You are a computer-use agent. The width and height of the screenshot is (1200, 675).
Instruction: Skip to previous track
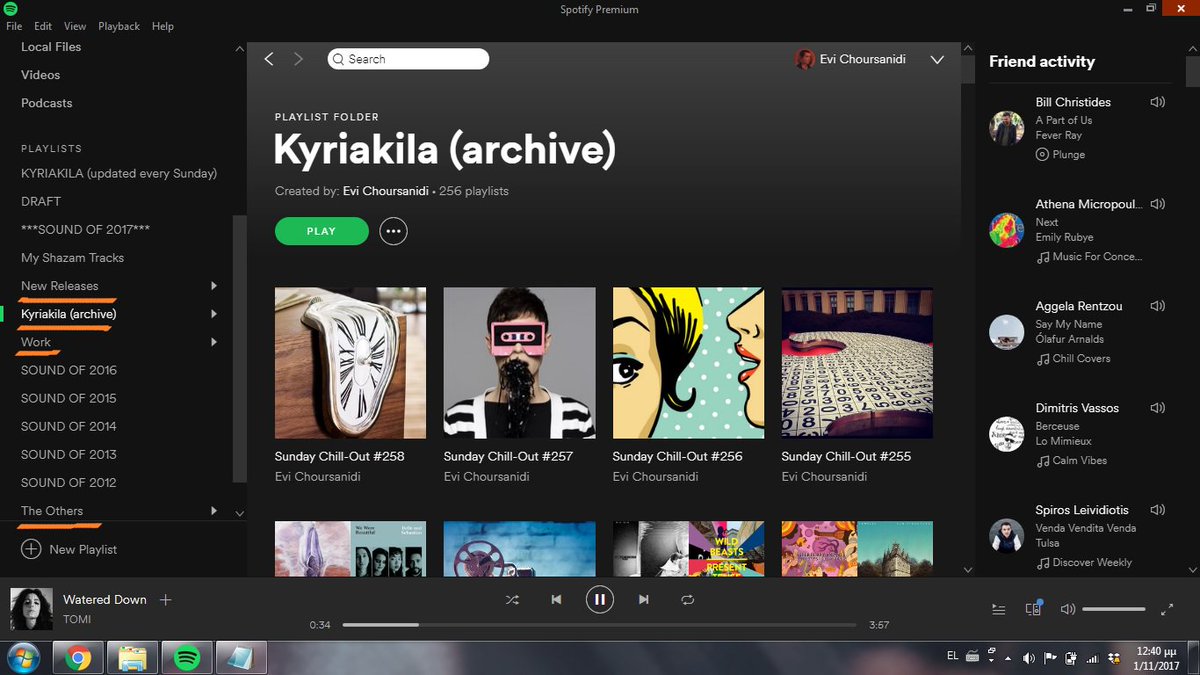click(x=556, y=600)
